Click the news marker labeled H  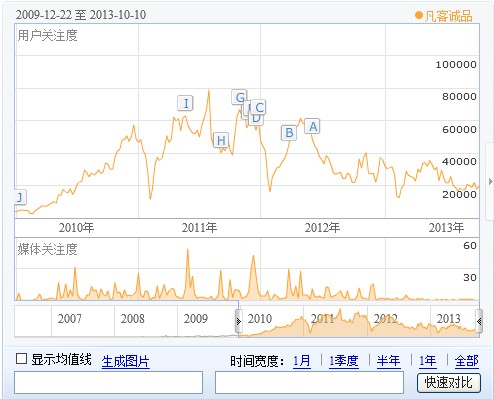221,140
